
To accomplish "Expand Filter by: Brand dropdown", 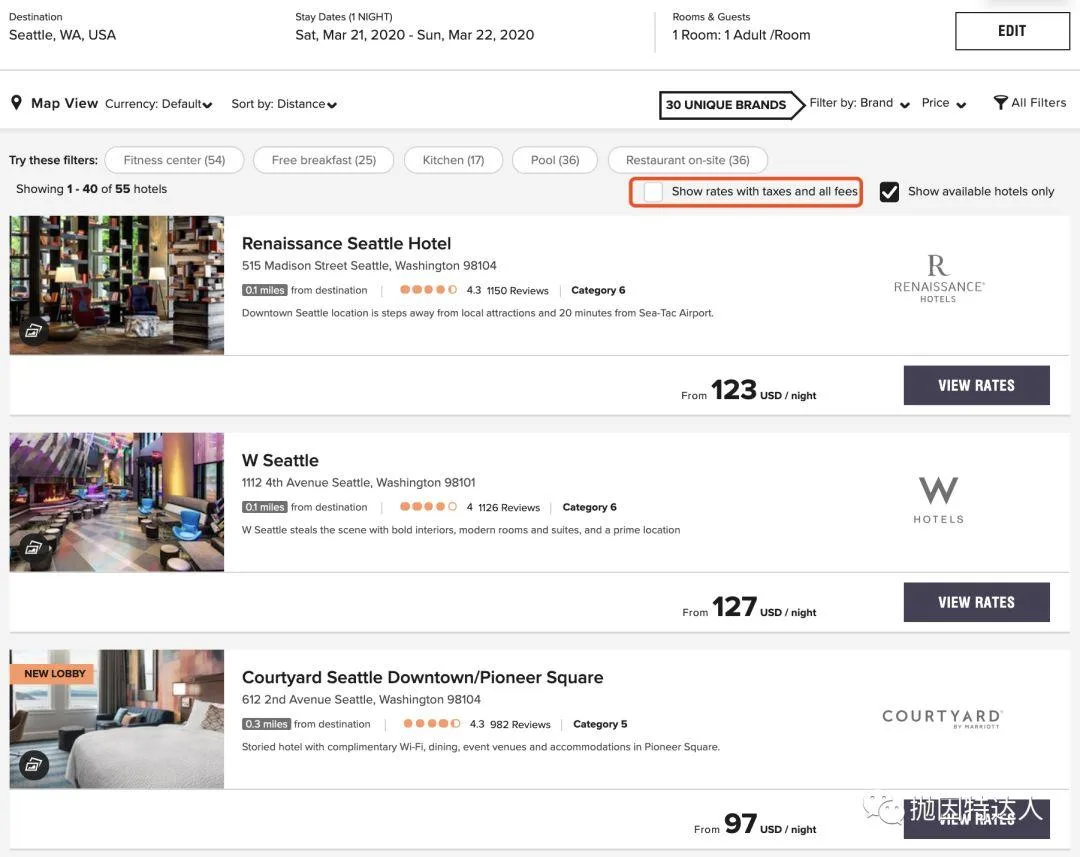I will 860,103.
